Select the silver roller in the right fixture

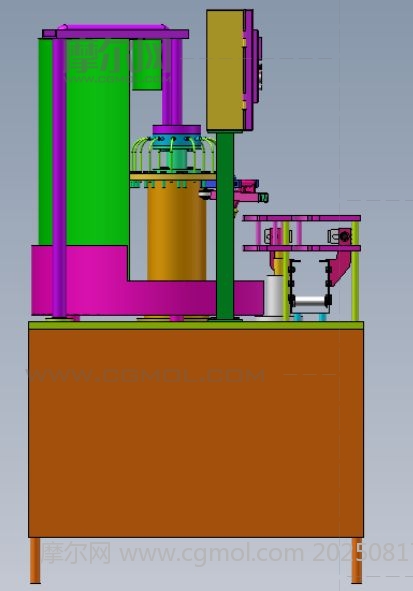click(x=309, y=301)
